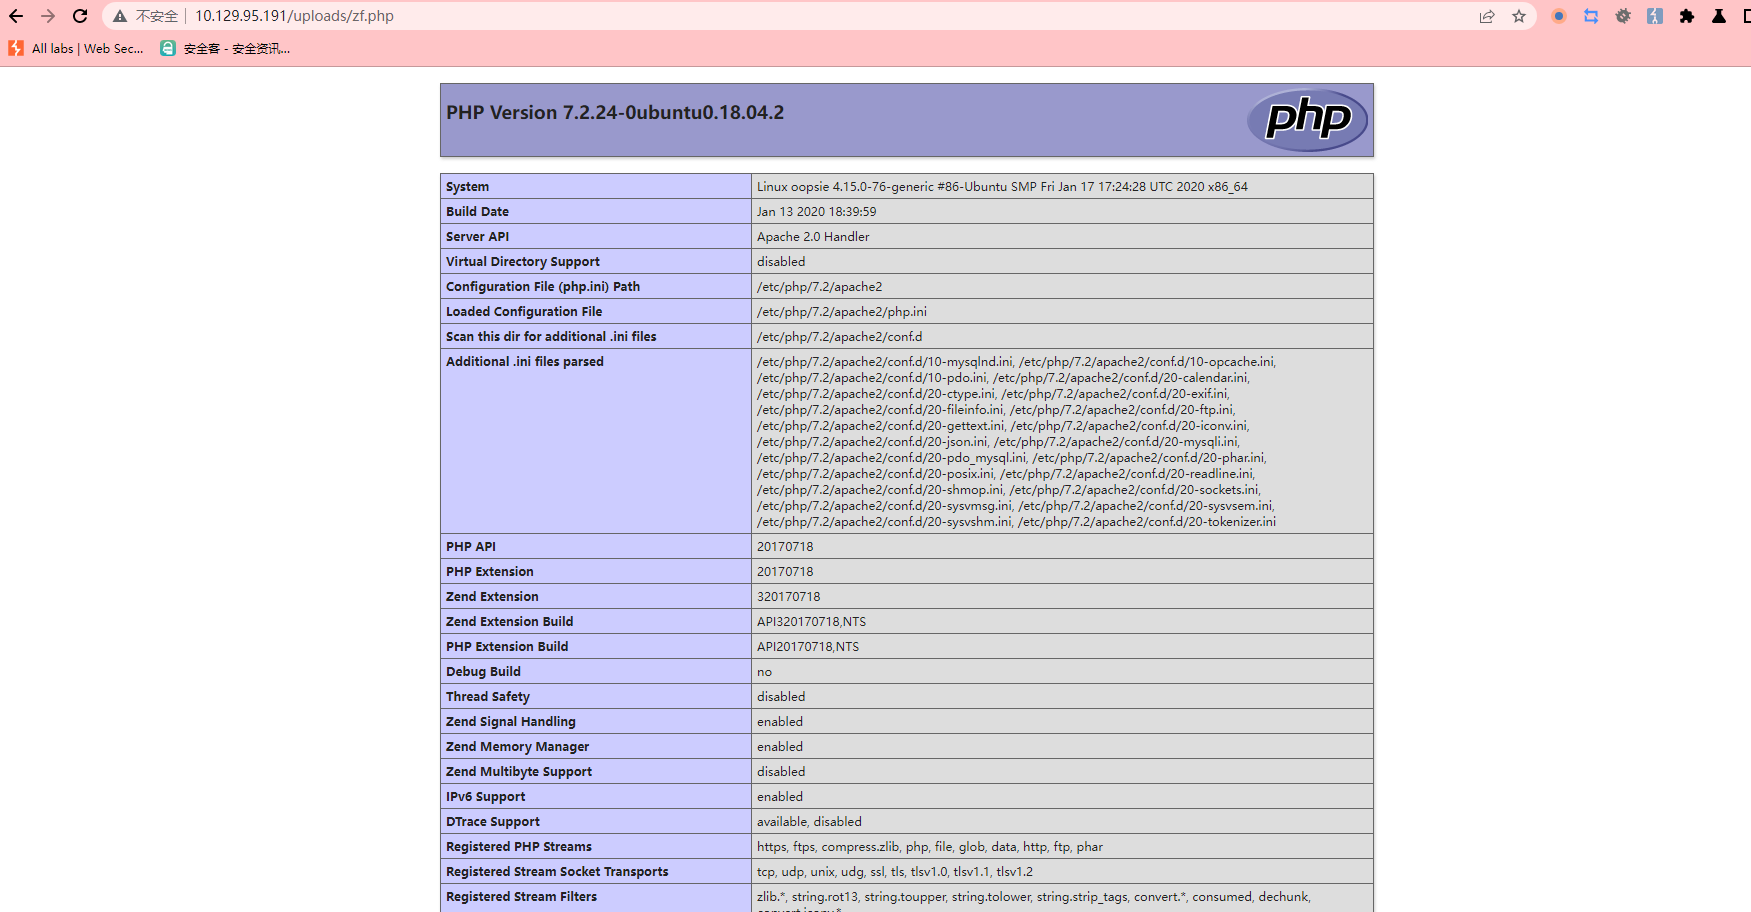Click the Zend Extension Build label
This screenshot has width=1751, height=912.
coord(510,622)
